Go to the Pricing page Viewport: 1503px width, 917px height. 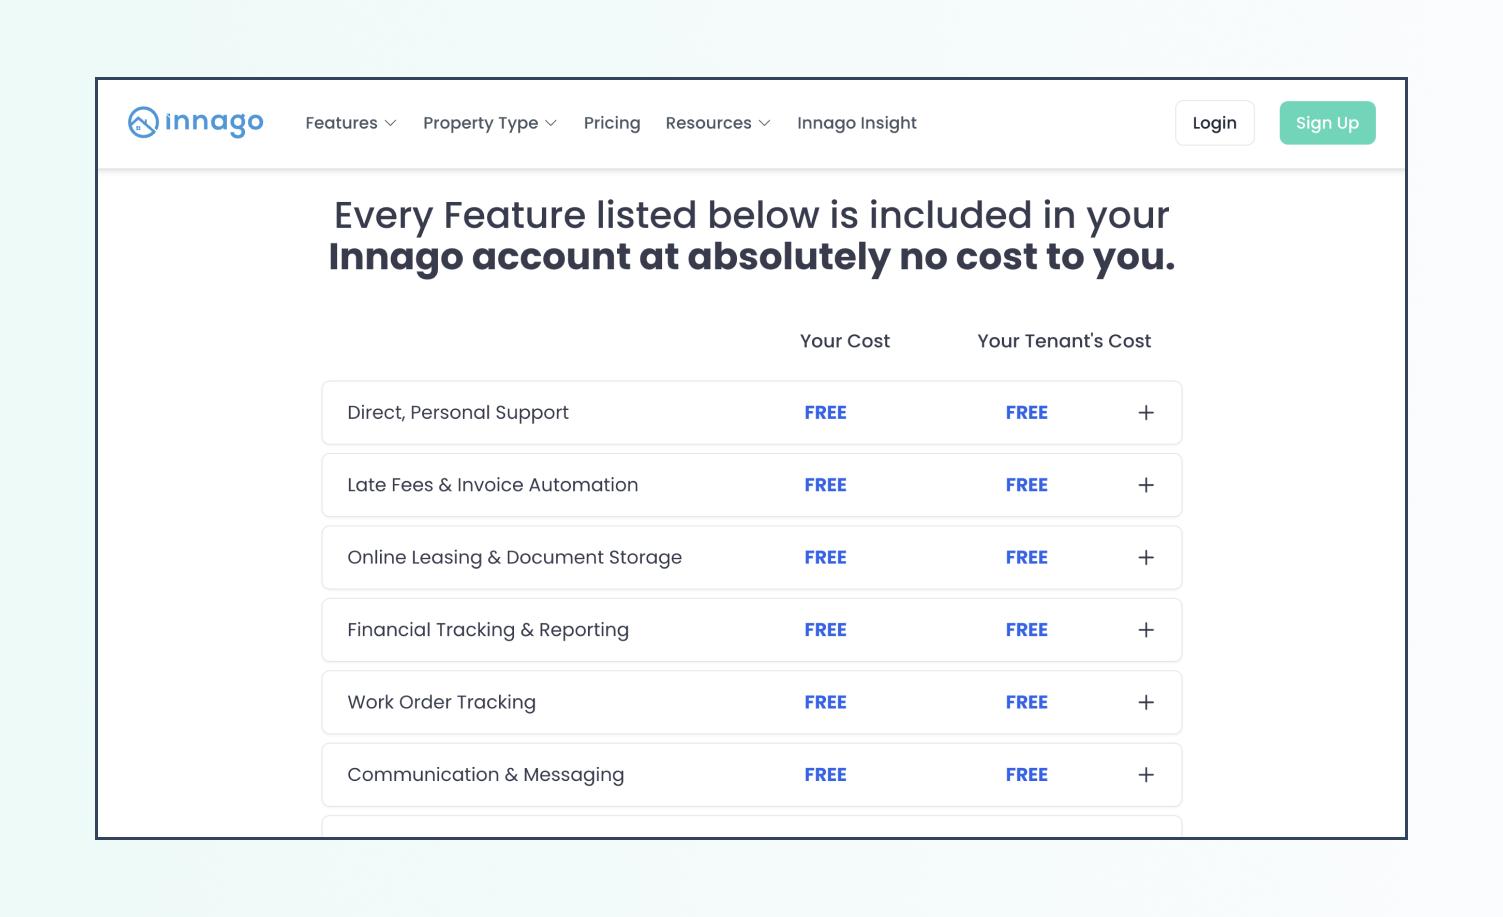[x=612, y=123]
